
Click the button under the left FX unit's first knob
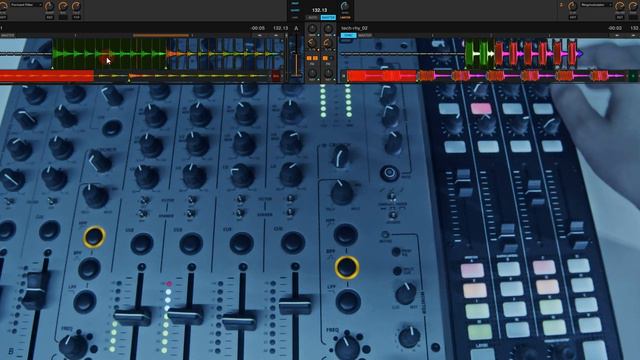tap(49, 18)
